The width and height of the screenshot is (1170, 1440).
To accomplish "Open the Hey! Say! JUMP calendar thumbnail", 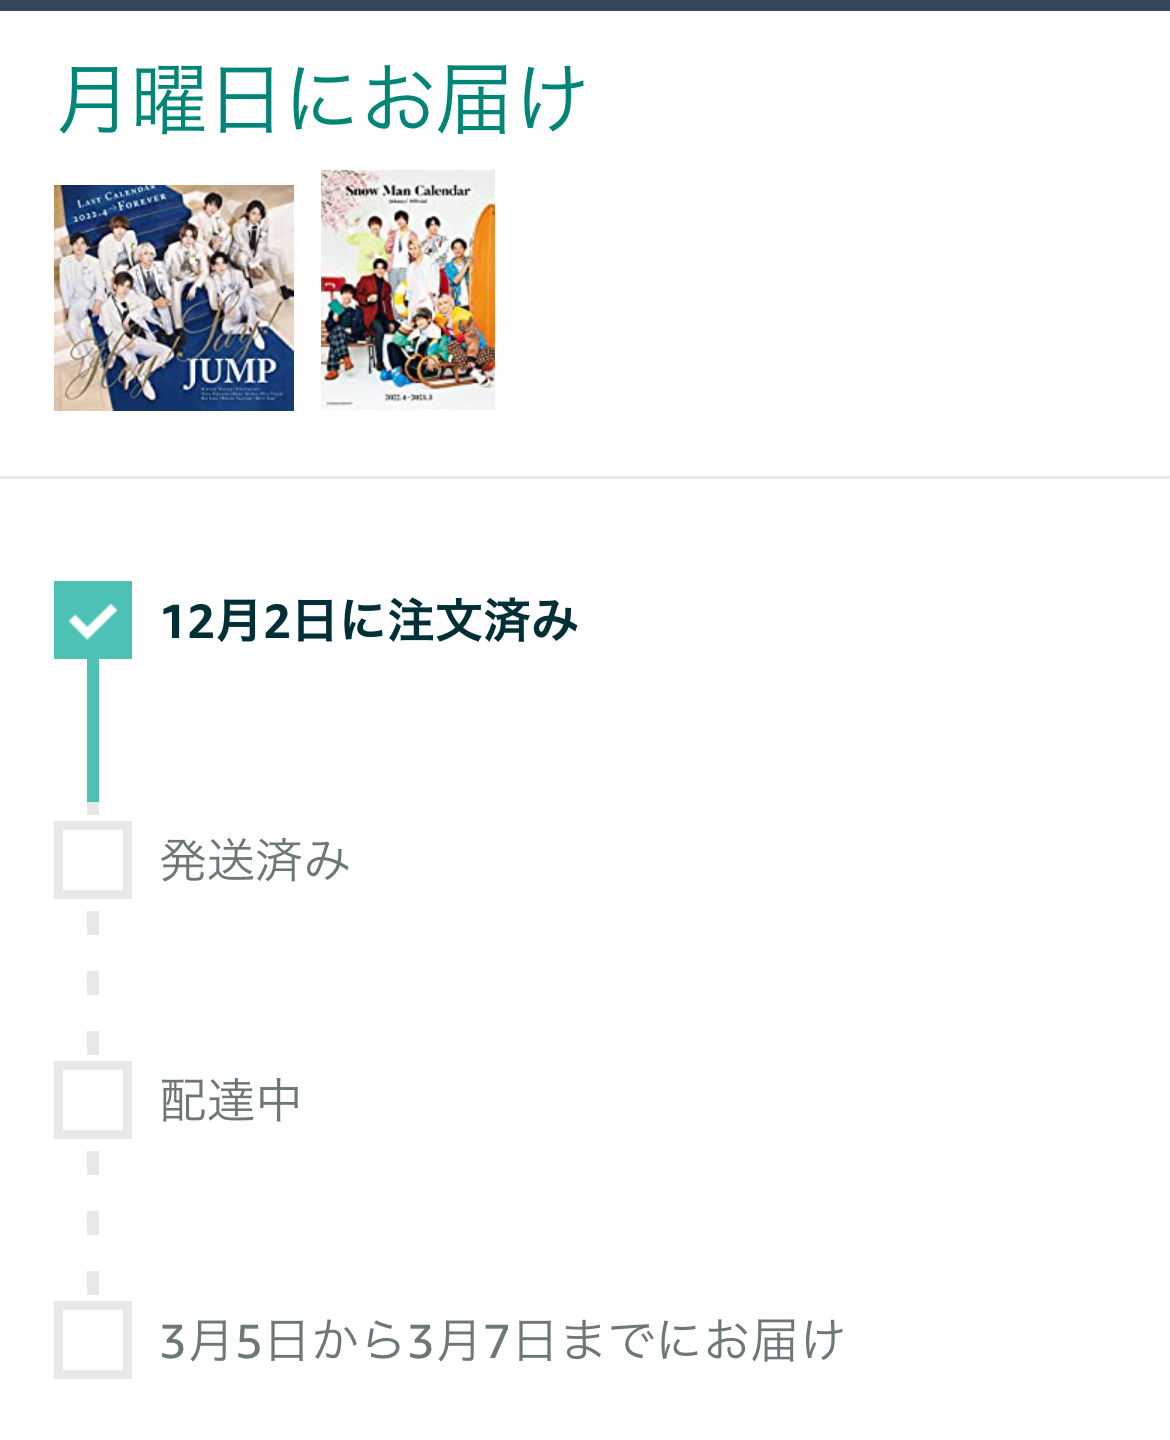I will [174, 298].
